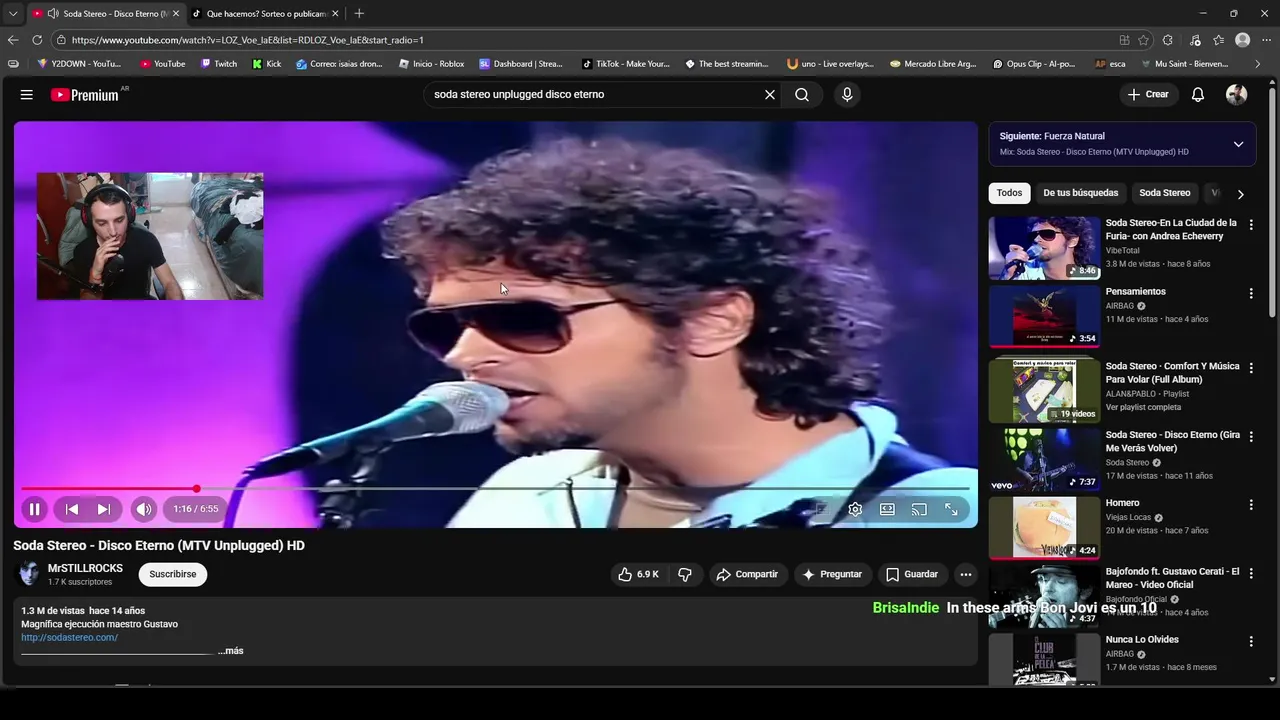This screenshot has width=1280, height=720.
Task: Go back with the browser back arrow
Action: click(x=13, y=40)
